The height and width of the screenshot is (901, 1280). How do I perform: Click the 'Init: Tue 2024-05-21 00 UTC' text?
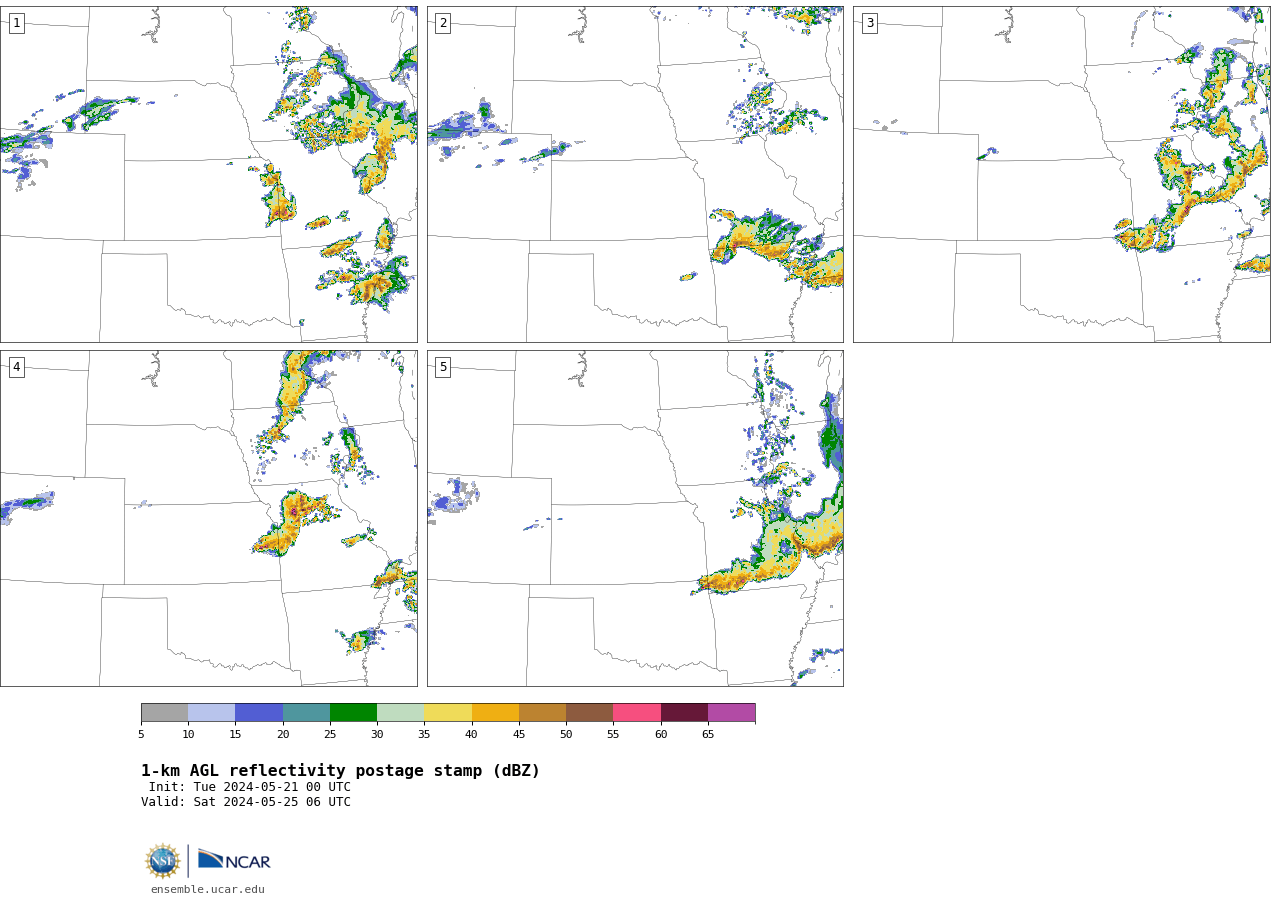coord(250,787)
